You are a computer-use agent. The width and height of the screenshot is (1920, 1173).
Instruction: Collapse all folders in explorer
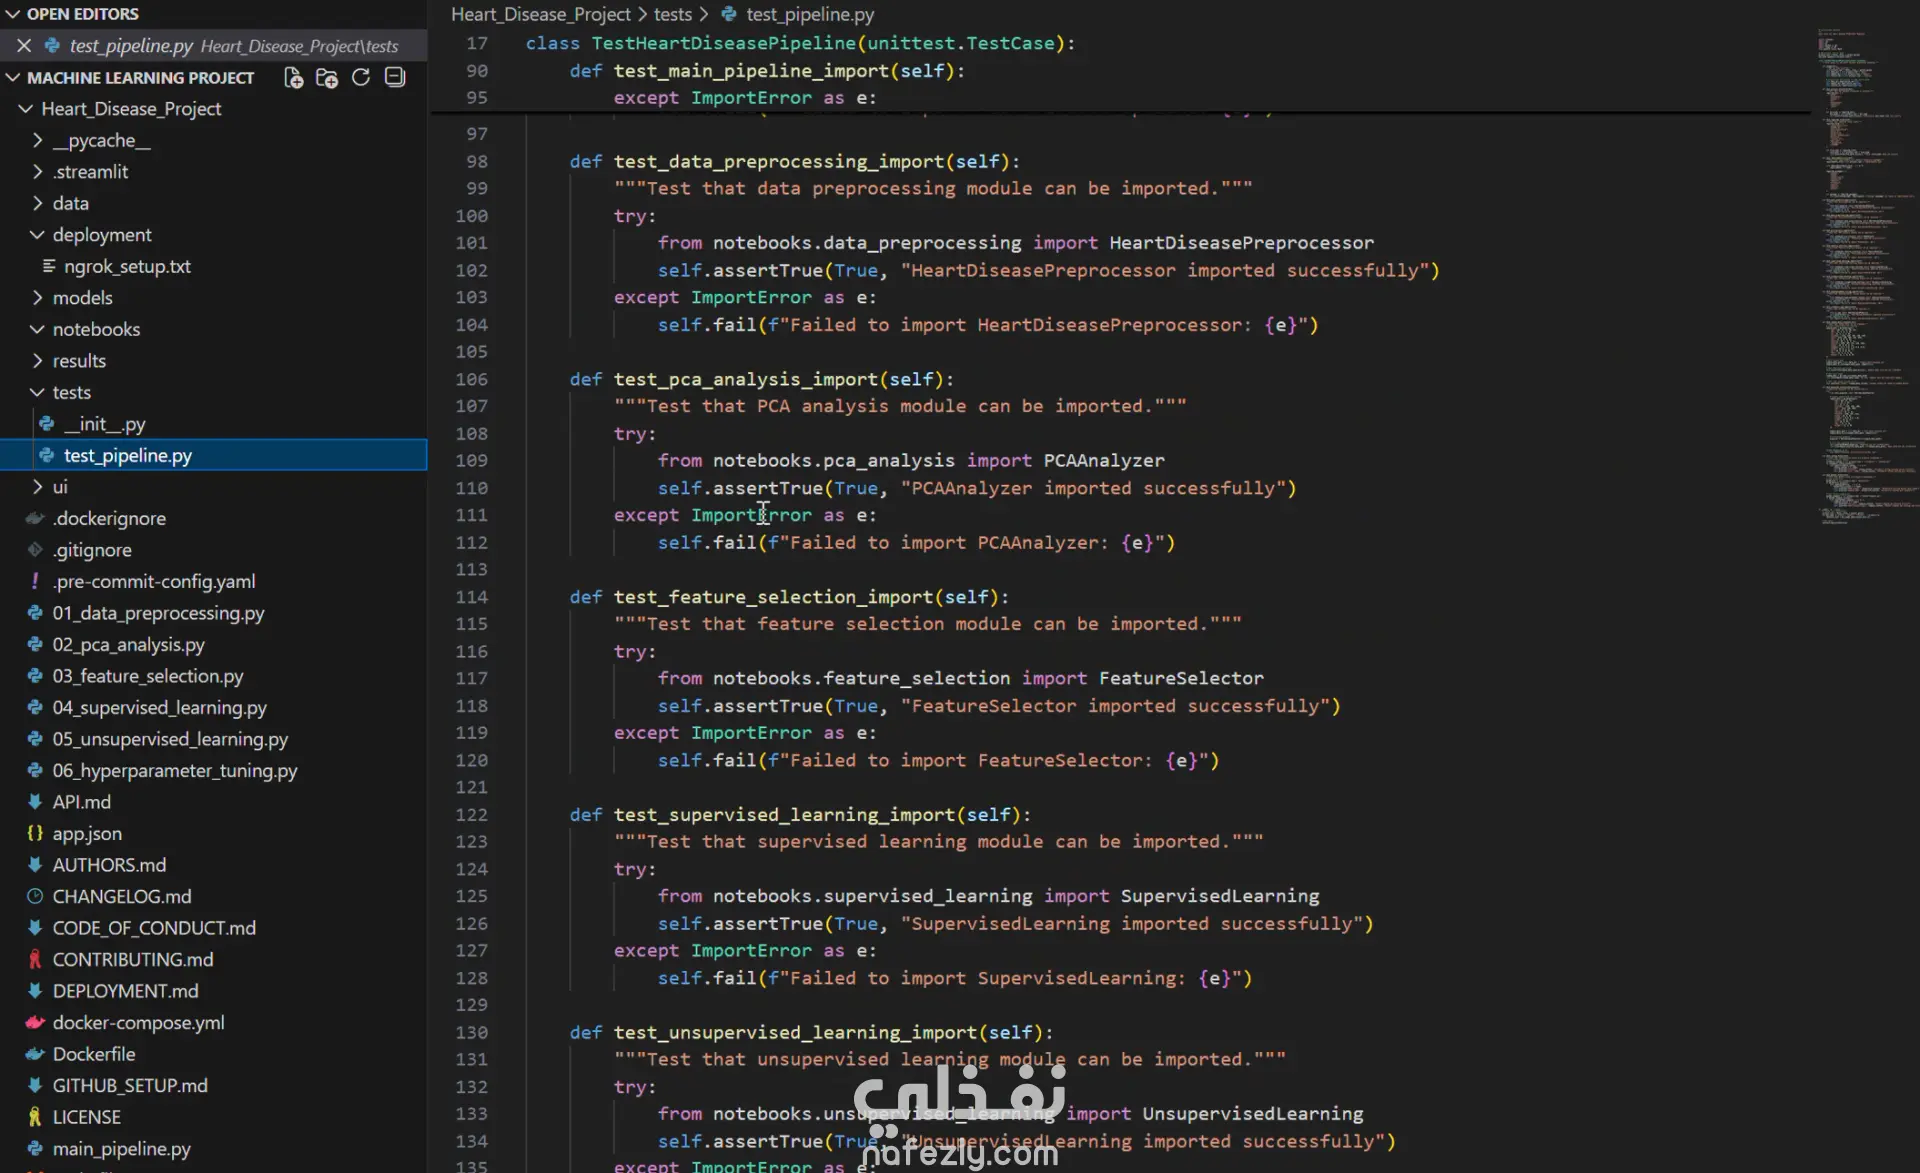pos(395,78)
